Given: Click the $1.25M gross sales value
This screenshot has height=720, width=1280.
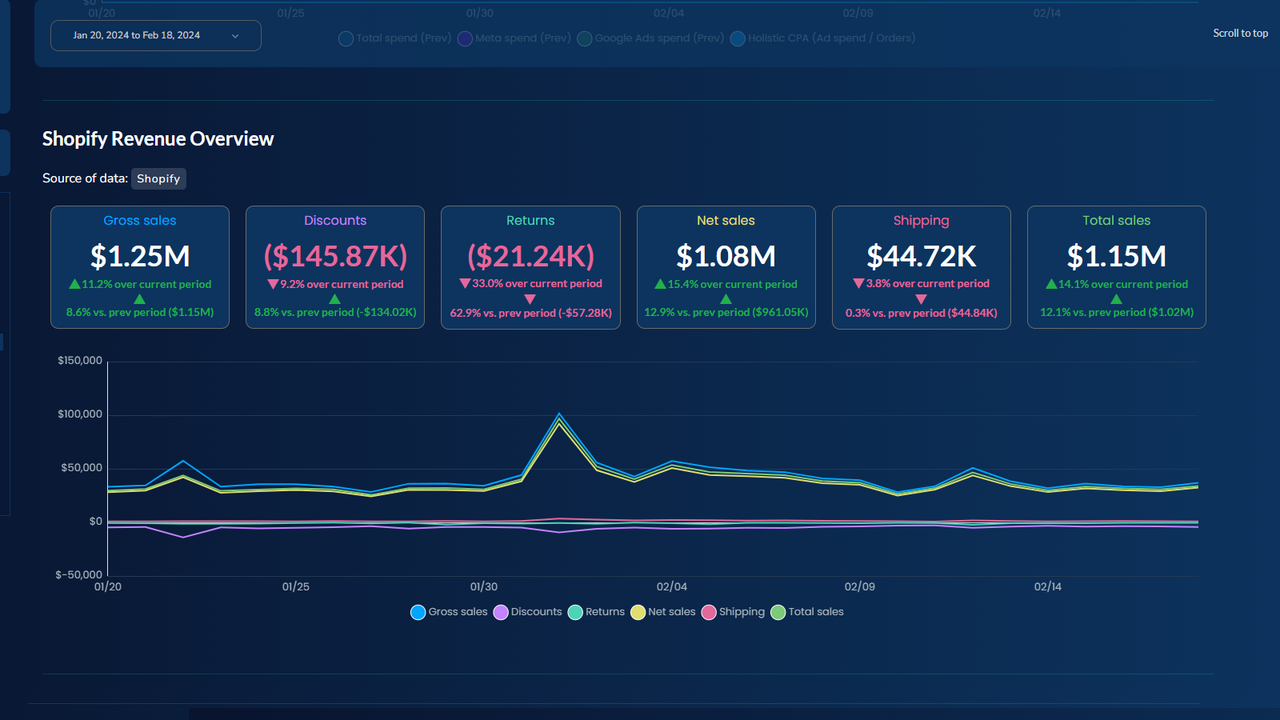Looking at the screenshot, I should pyautogui.click(x=140, y=256).
